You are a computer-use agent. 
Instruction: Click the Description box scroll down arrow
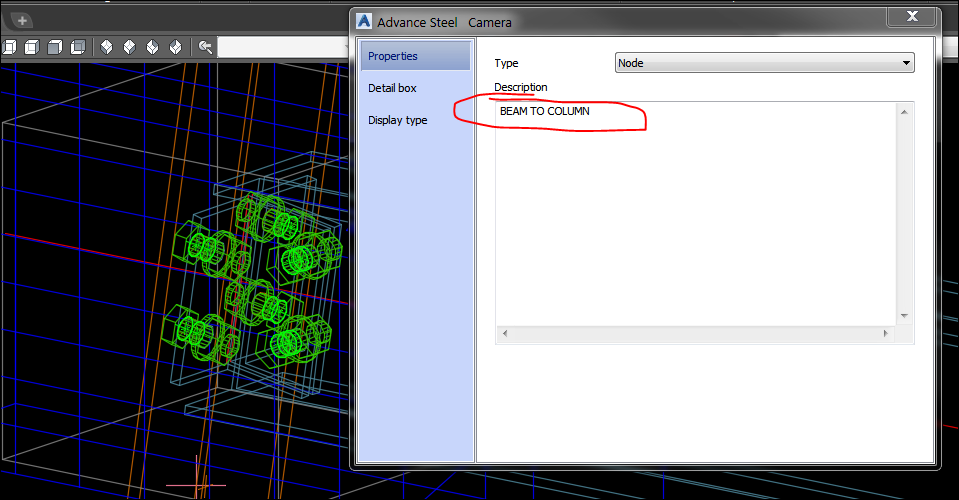point(904,316)
